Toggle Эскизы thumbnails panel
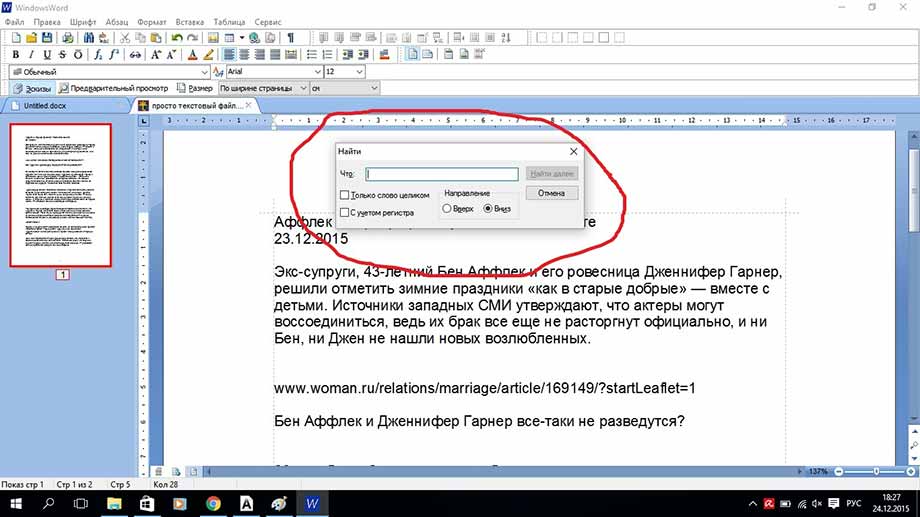Image resolution: width=920 pixels, height=517 pixels. (x=32, y=88)
